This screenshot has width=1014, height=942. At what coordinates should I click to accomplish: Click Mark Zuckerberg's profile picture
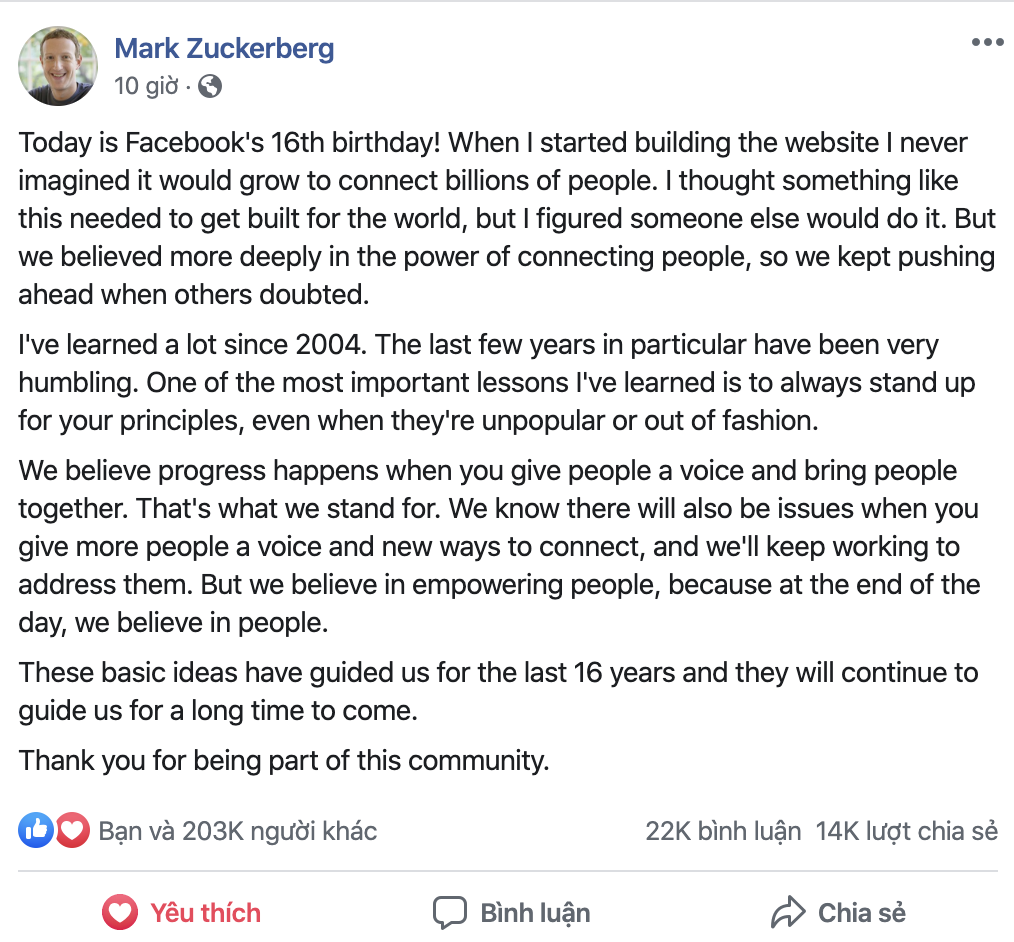[58, 66]
